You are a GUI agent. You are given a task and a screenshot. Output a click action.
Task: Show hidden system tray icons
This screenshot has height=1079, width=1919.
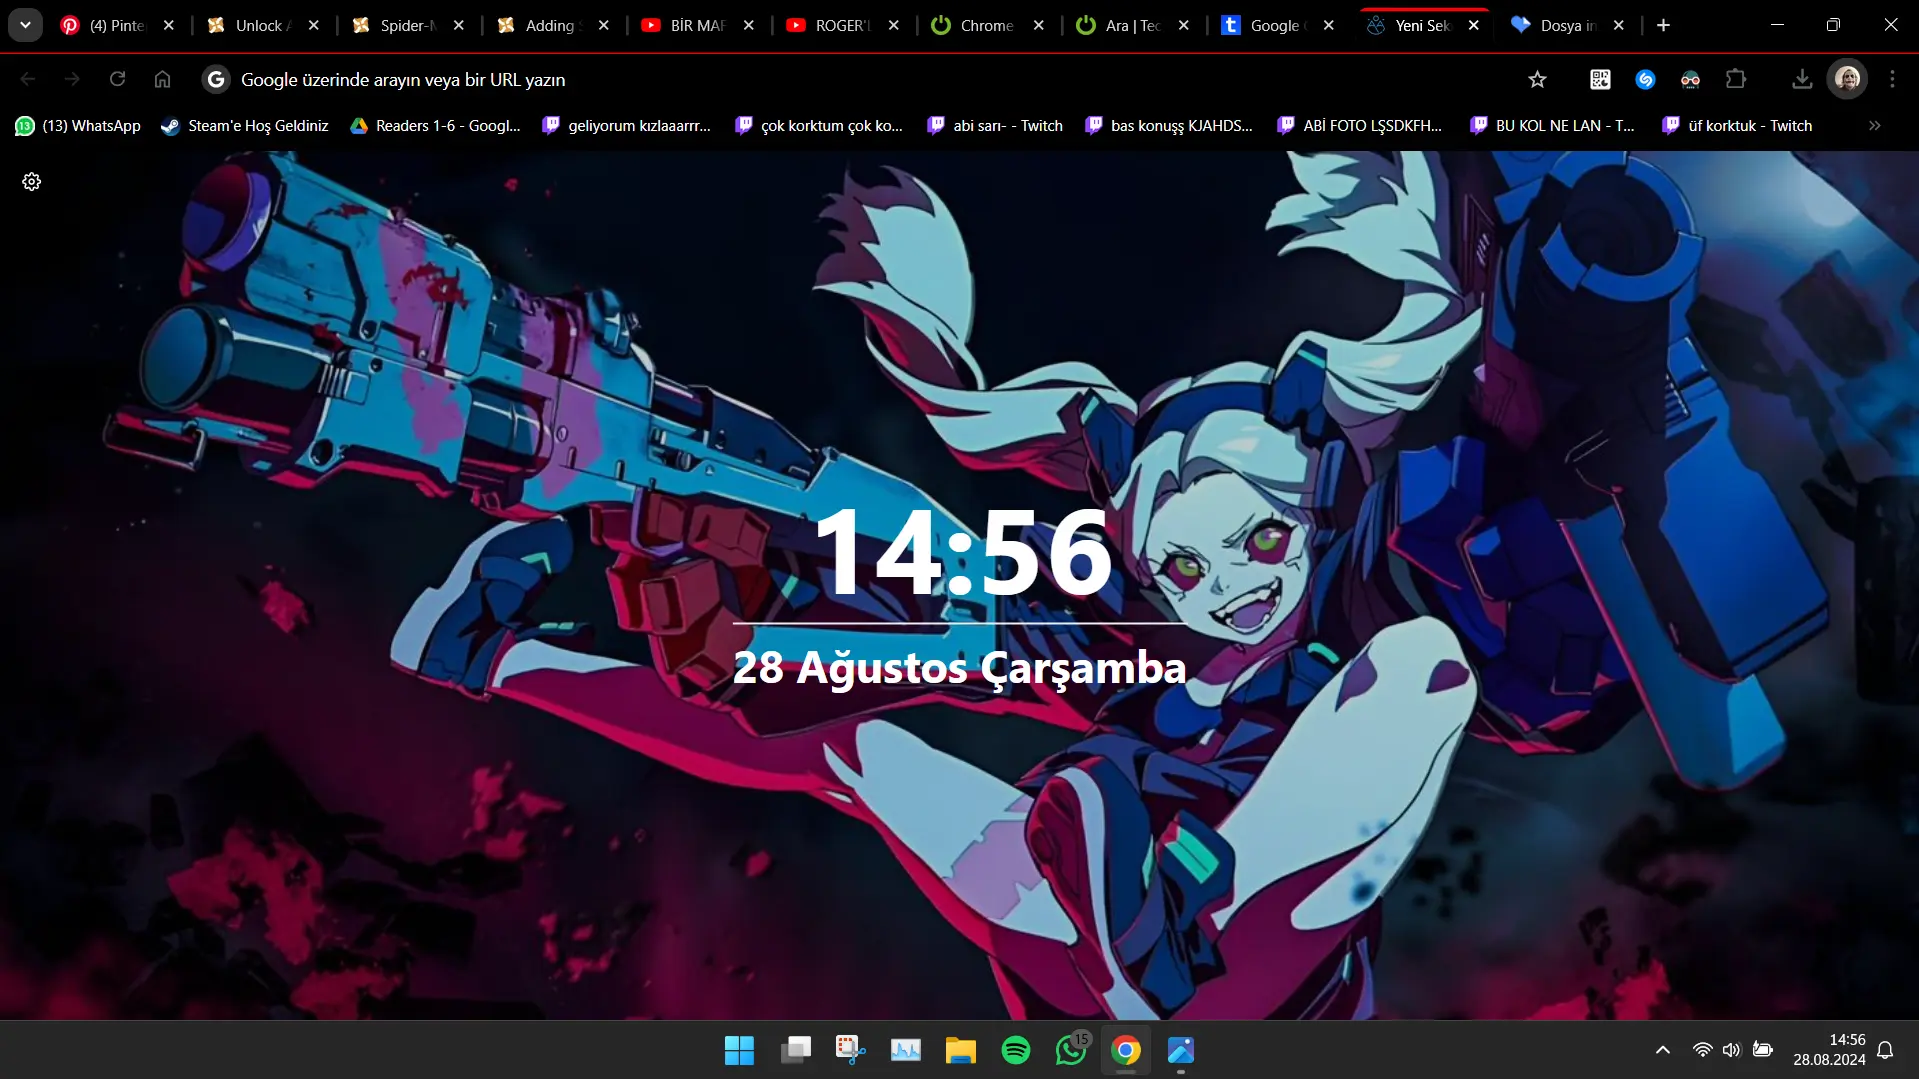1662,1050
